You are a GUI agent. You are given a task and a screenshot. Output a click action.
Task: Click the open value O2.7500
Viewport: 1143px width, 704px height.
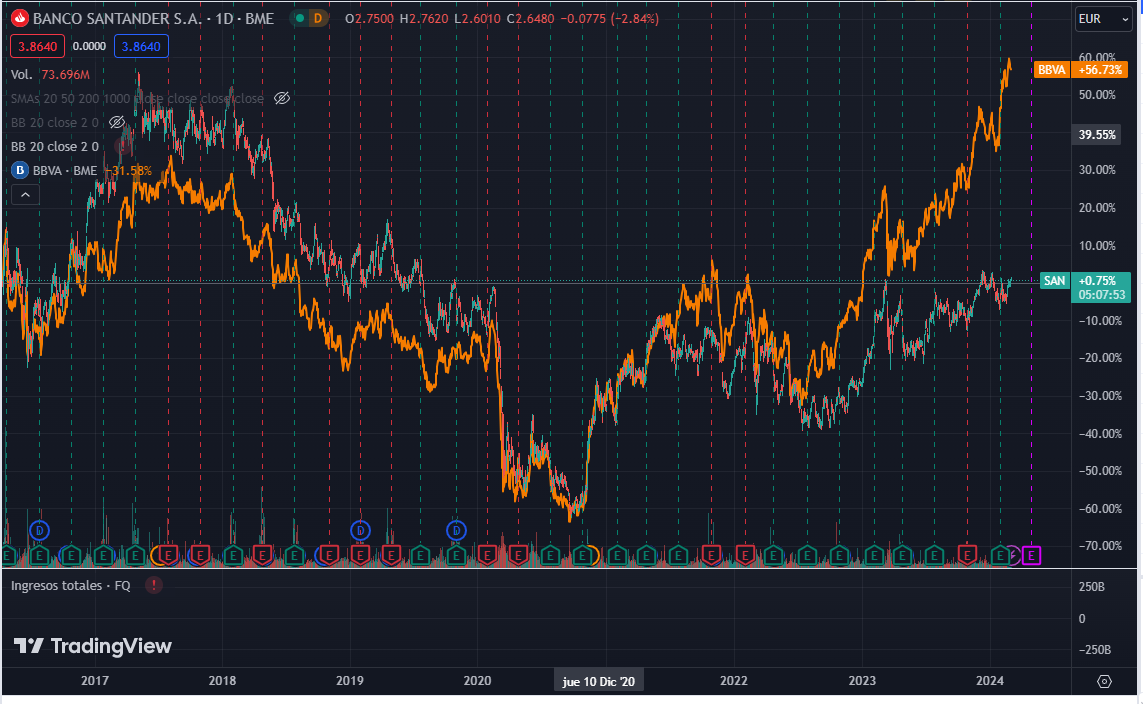pos(370,18)
